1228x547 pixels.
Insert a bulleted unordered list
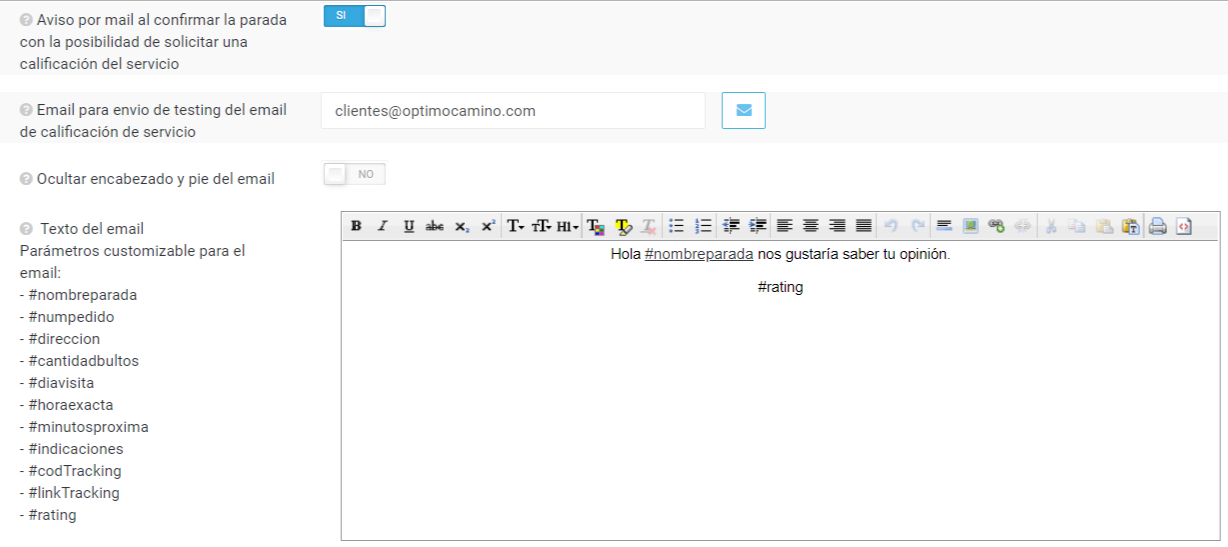tap(676, 227)
